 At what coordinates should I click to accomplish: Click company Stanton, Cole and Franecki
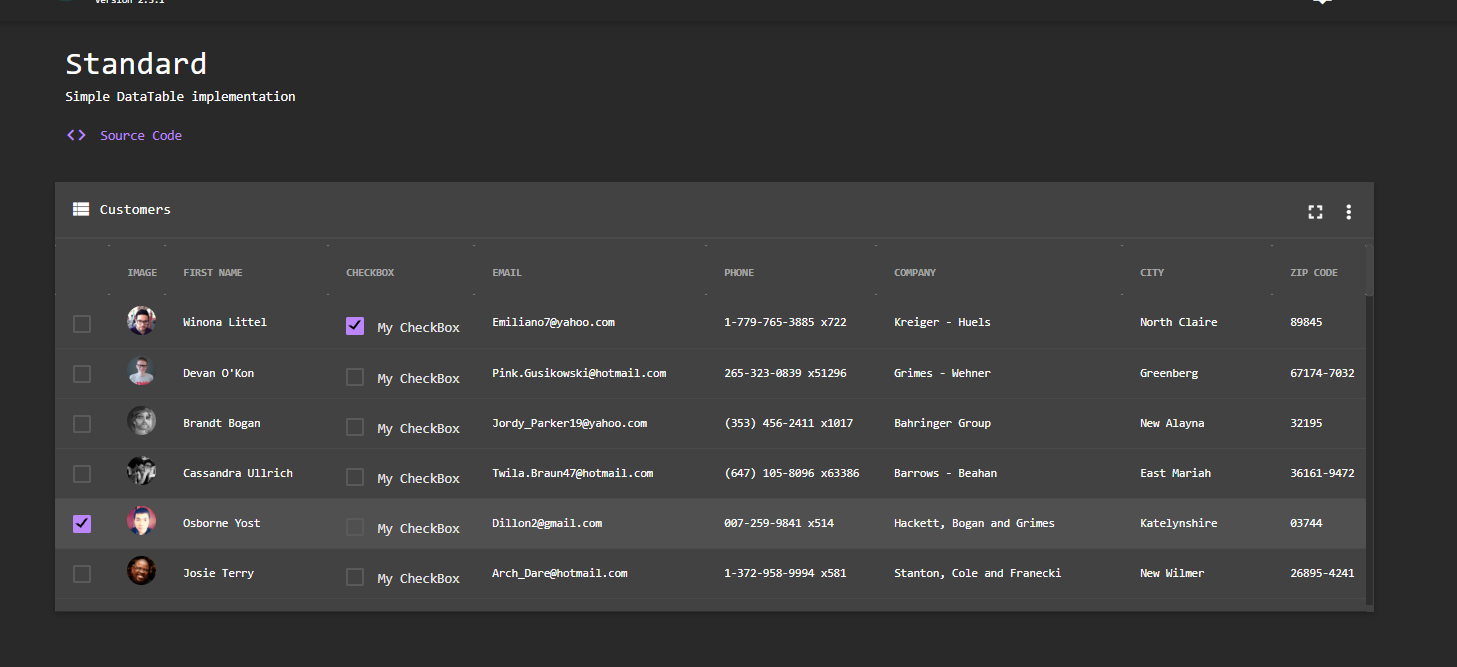click(x=977, y=573)
